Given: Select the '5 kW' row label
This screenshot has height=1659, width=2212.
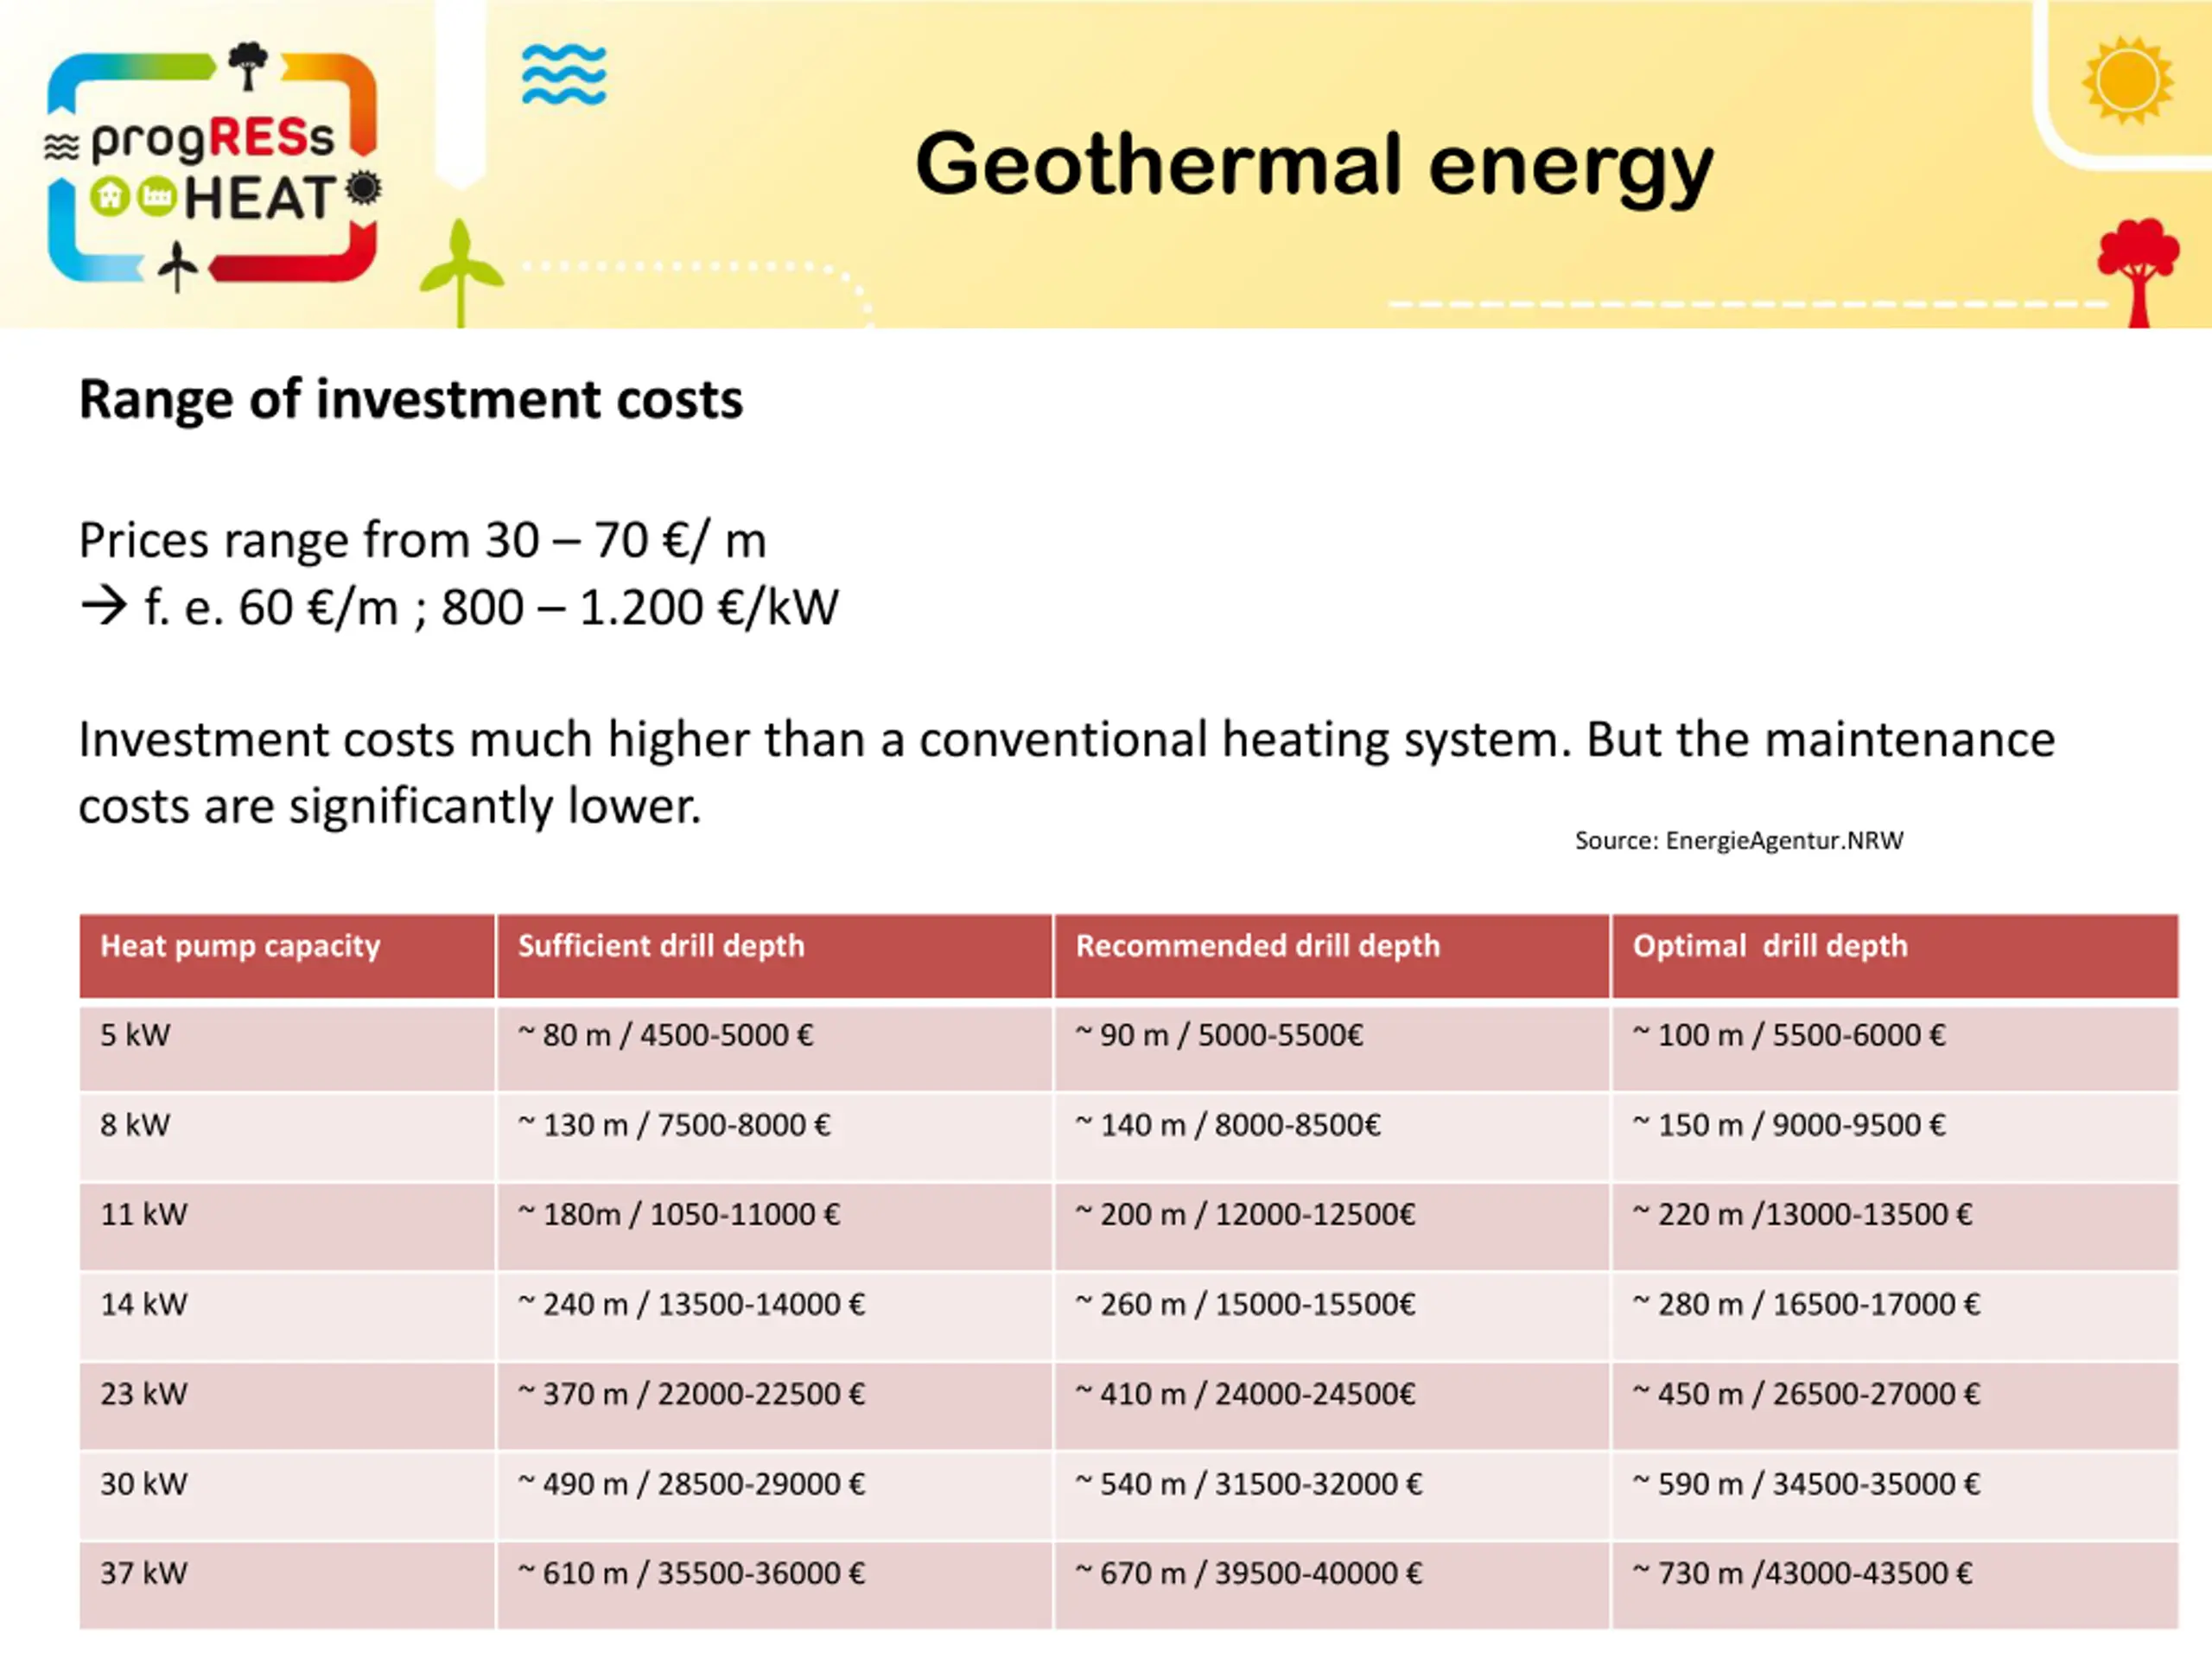Looking at the screenshot, I should [135, 1035].
